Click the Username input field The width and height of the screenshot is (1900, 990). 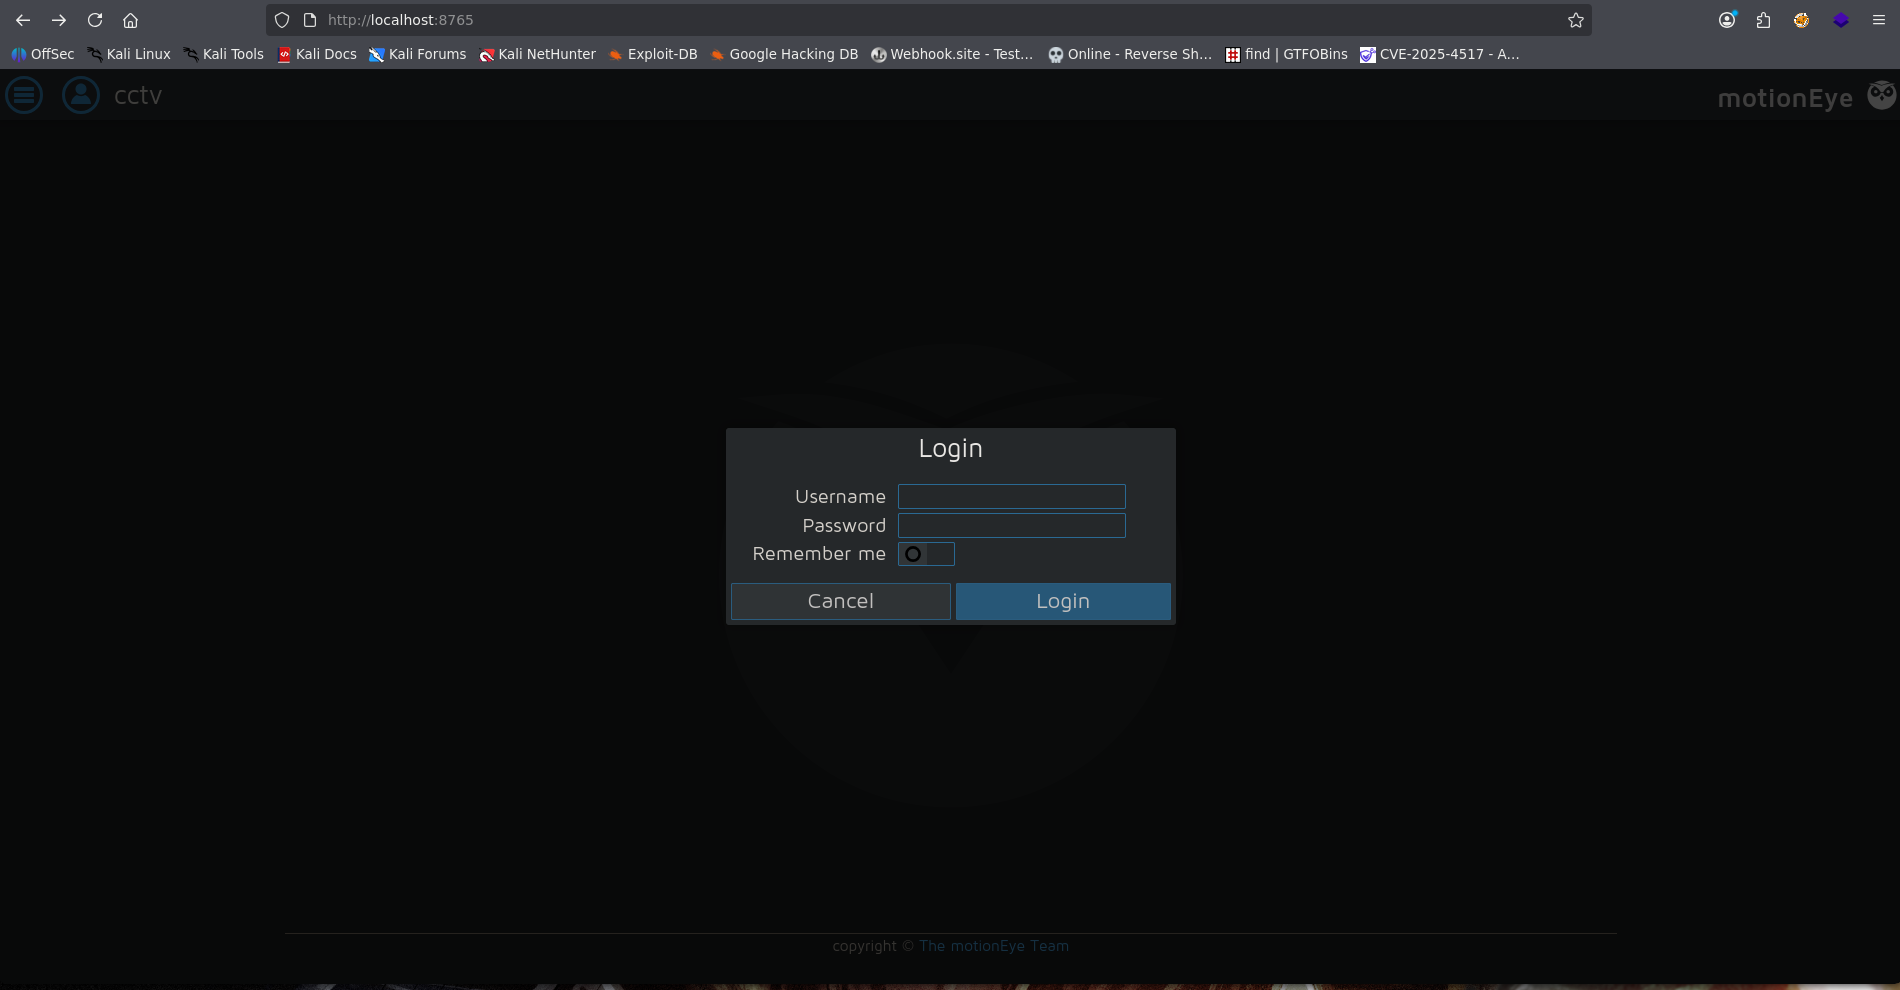click(x=1012, y=497)
